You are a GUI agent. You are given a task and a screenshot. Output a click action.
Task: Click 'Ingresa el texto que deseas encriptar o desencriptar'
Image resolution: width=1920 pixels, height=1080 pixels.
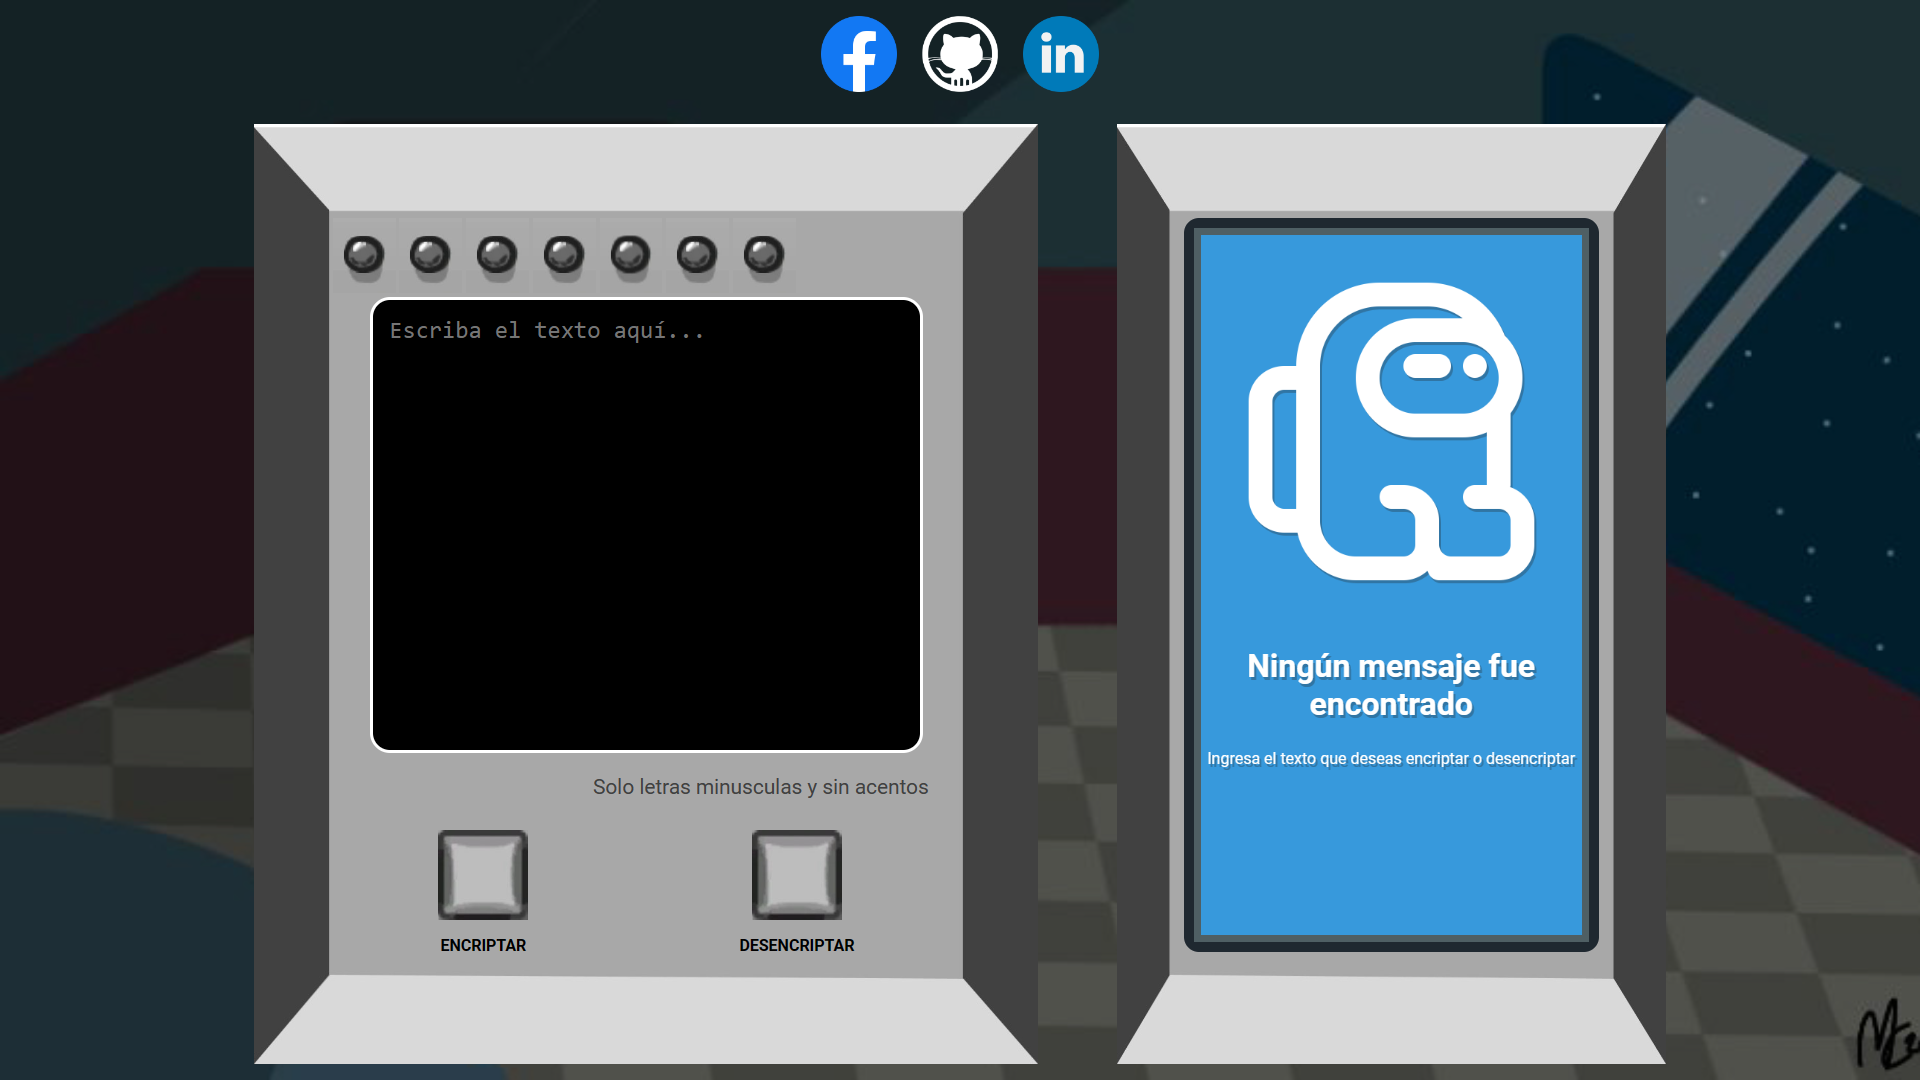[x=1391, y=759]
